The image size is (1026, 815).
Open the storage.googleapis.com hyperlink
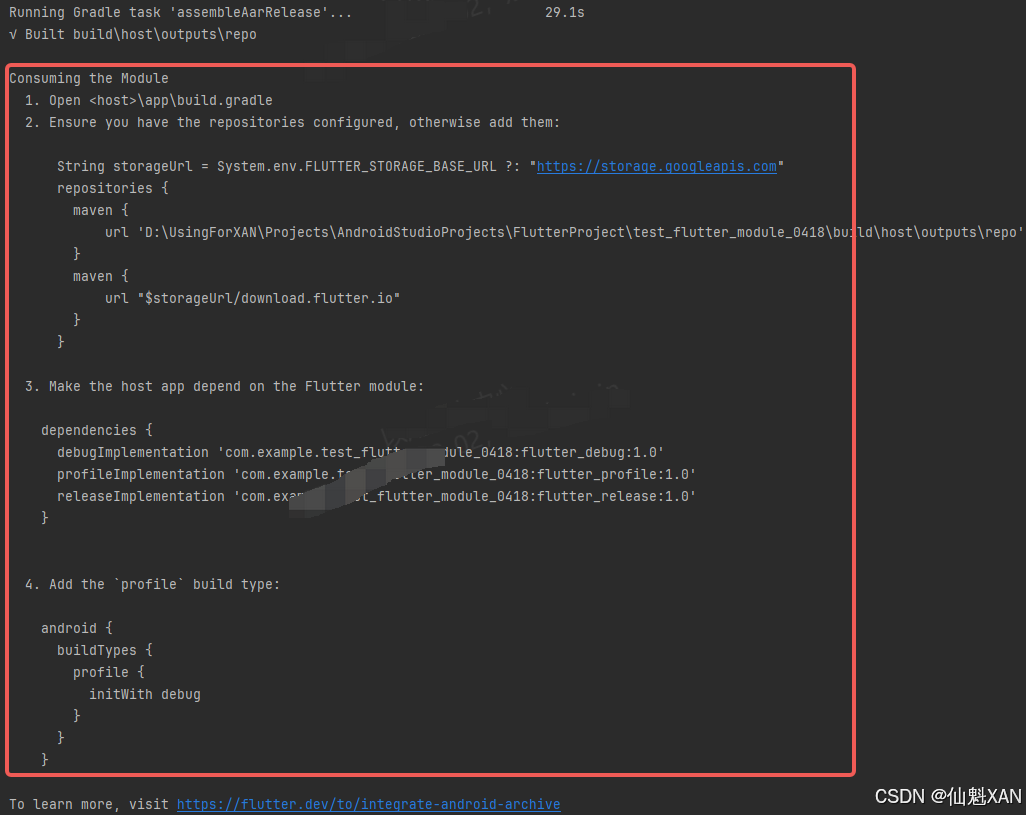coord(656,166)
